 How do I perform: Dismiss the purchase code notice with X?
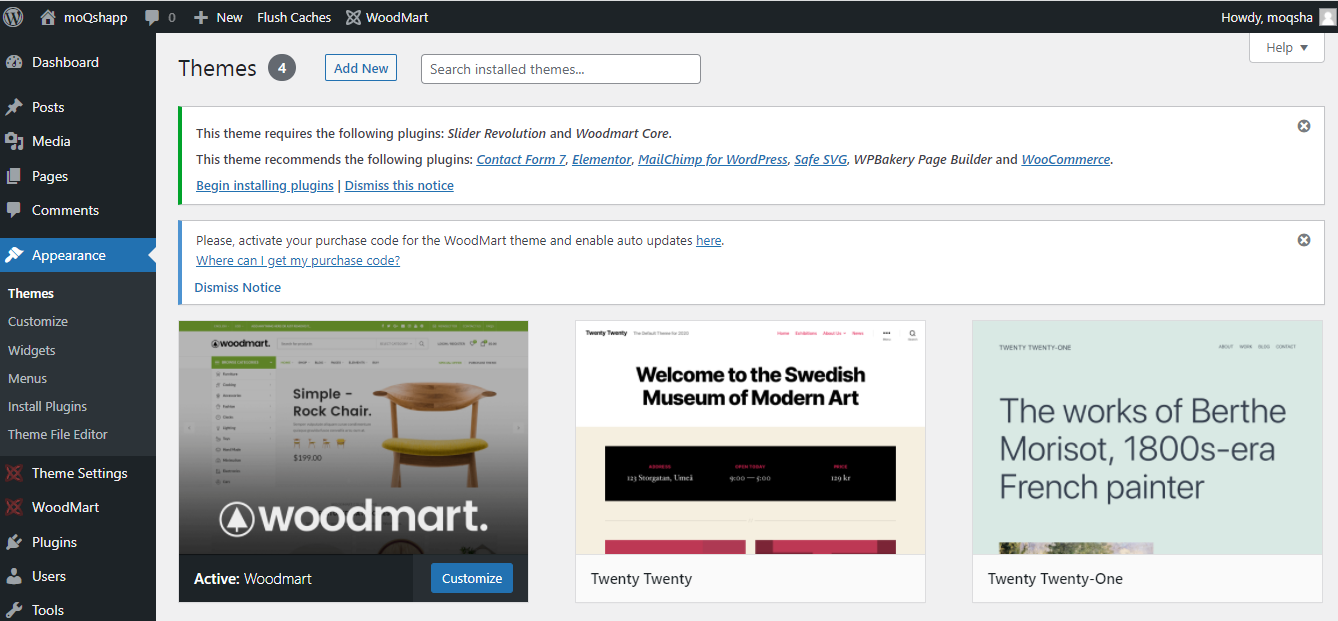pos(1304,240)
